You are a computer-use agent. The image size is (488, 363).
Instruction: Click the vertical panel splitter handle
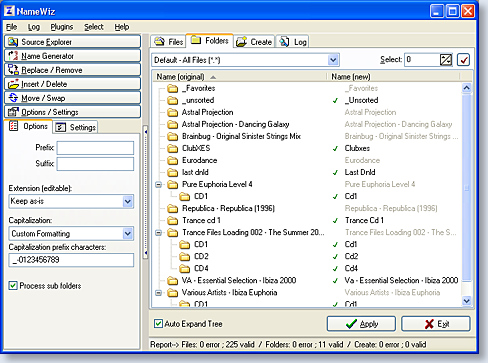click(x=145, y=192)
